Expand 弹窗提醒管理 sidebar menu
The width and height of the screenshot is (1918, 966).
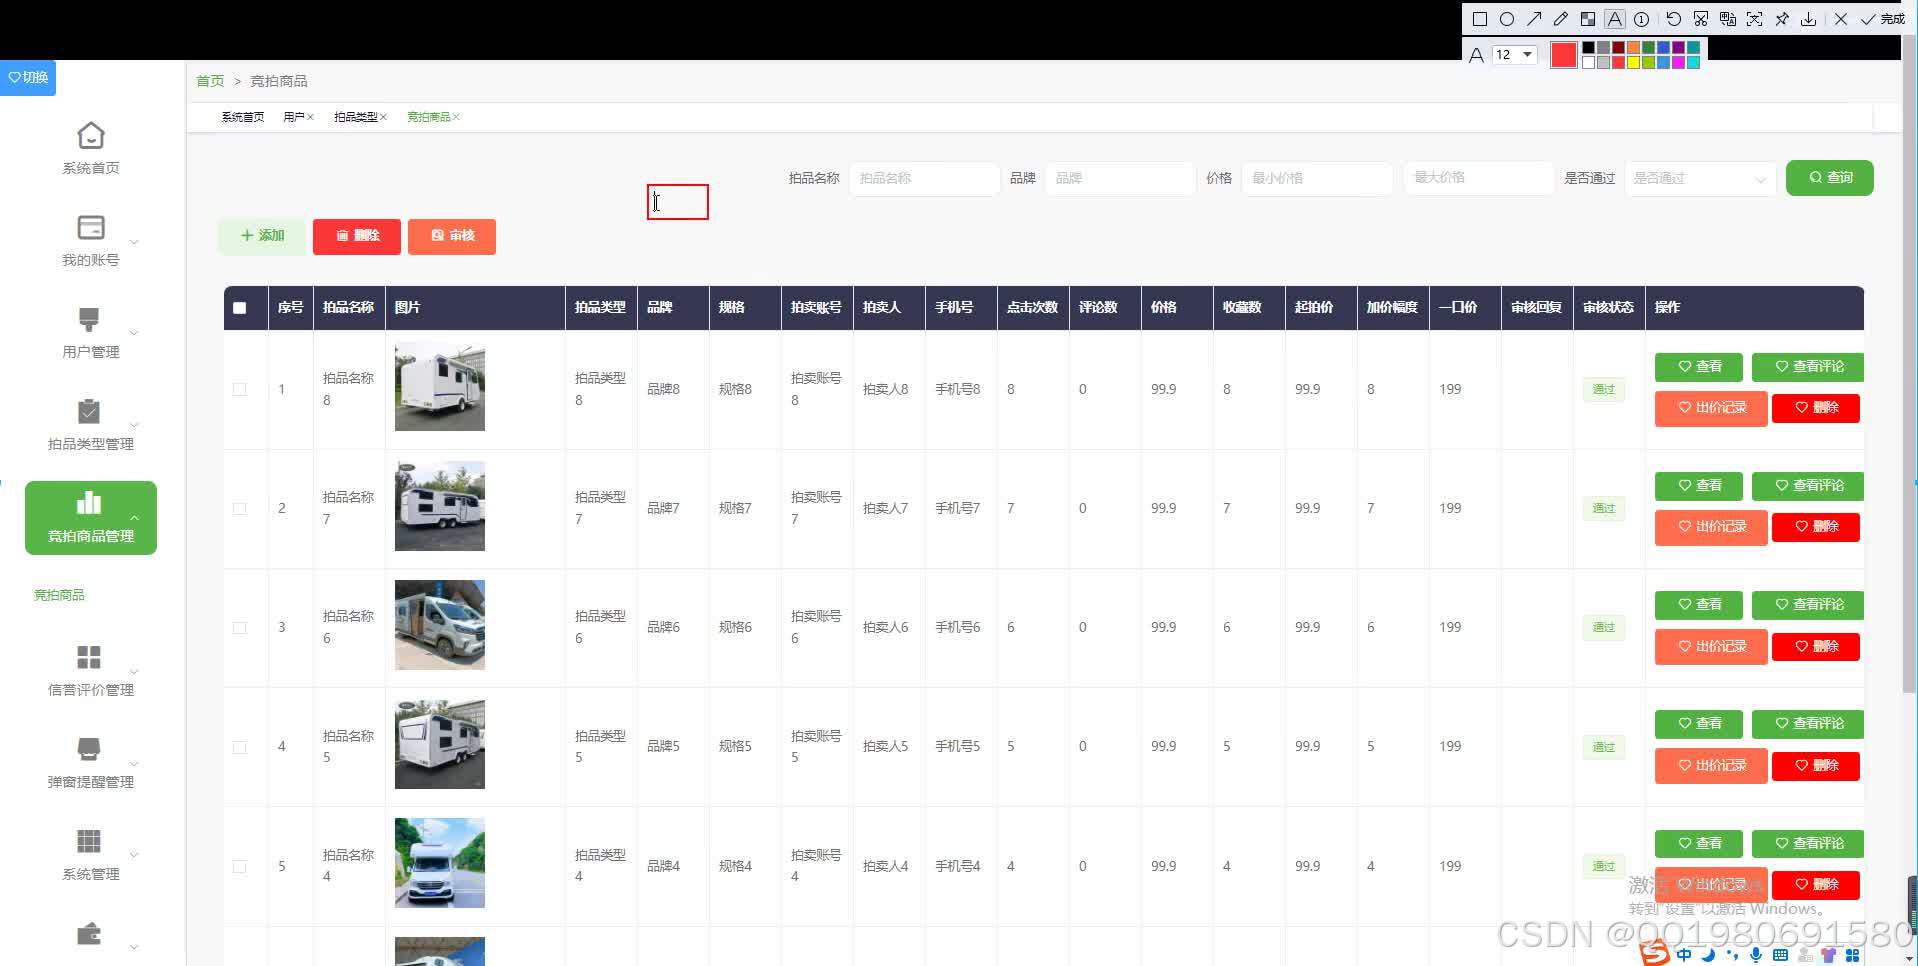point(91,763)
